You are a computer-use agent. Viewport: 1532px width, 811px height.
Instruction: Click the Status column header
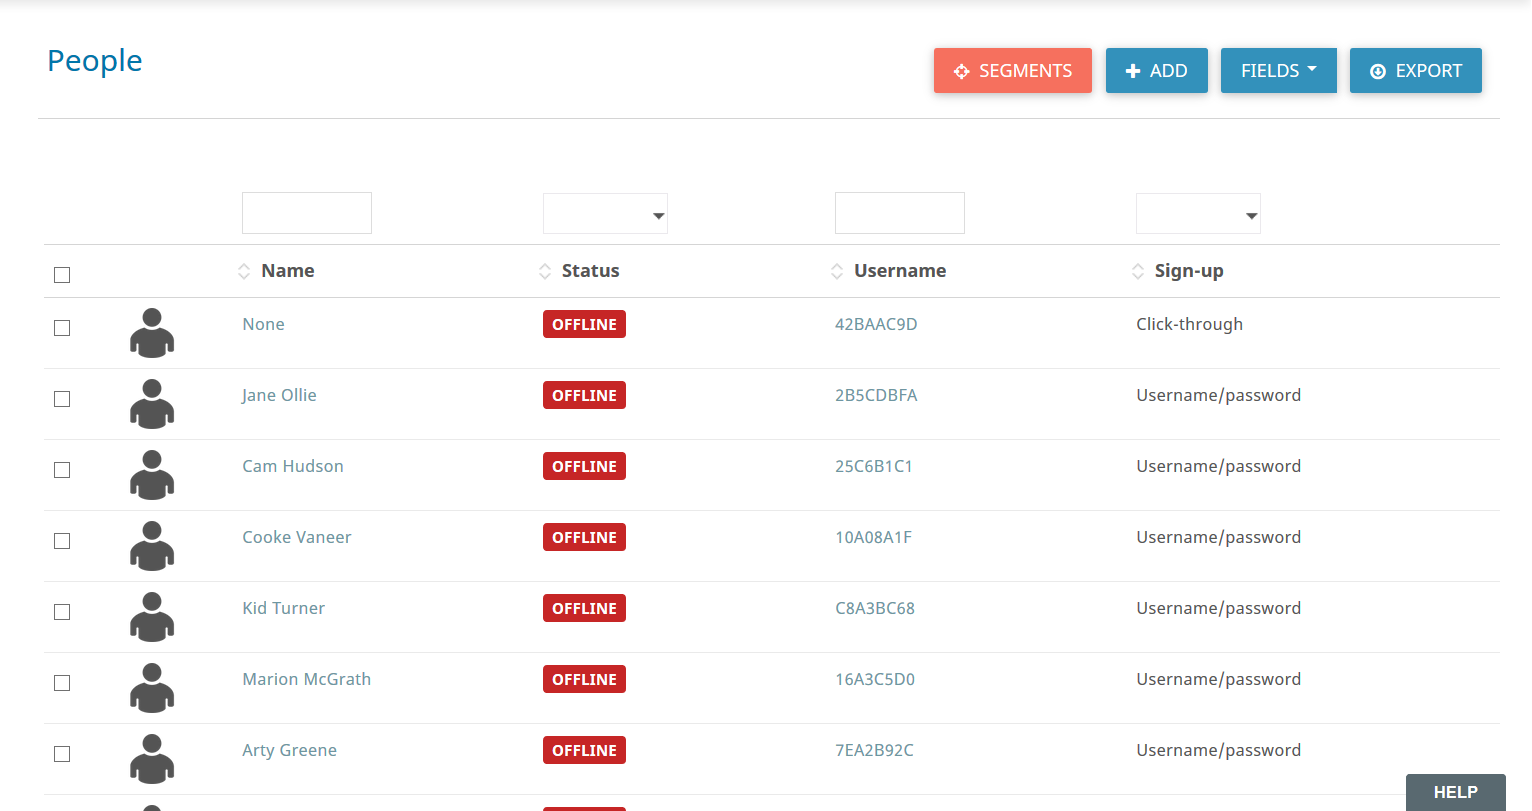591,271
